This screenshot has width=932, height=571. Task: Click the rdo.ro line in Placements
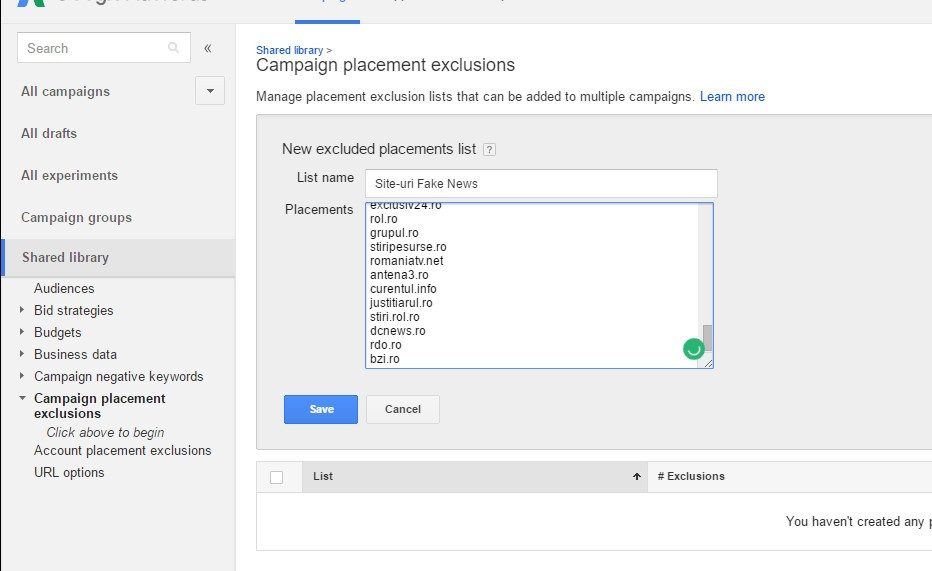[386, 345]
